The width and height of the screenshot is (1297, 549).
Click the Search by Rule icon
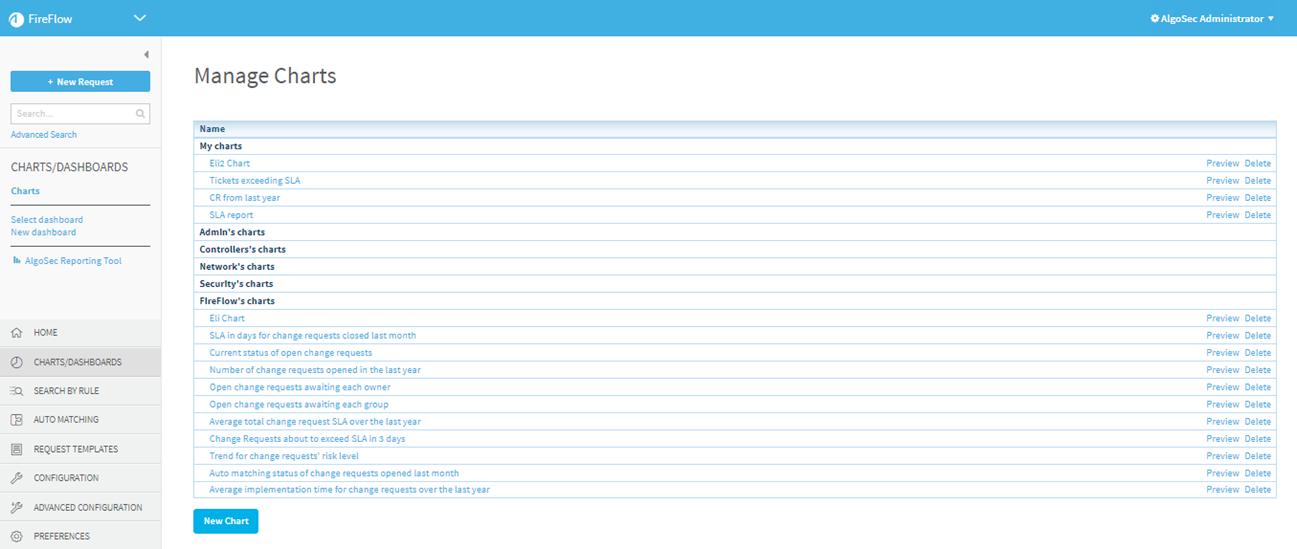16,391
